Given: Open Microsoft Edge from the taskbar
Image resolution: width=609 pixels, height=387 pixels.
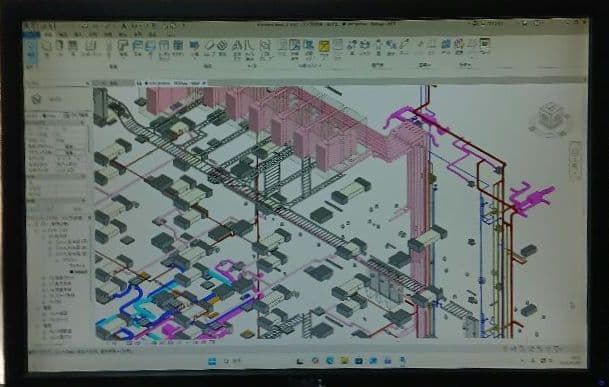Looking at the screenshot, I should pyautogui.click(x=330, y=361).
